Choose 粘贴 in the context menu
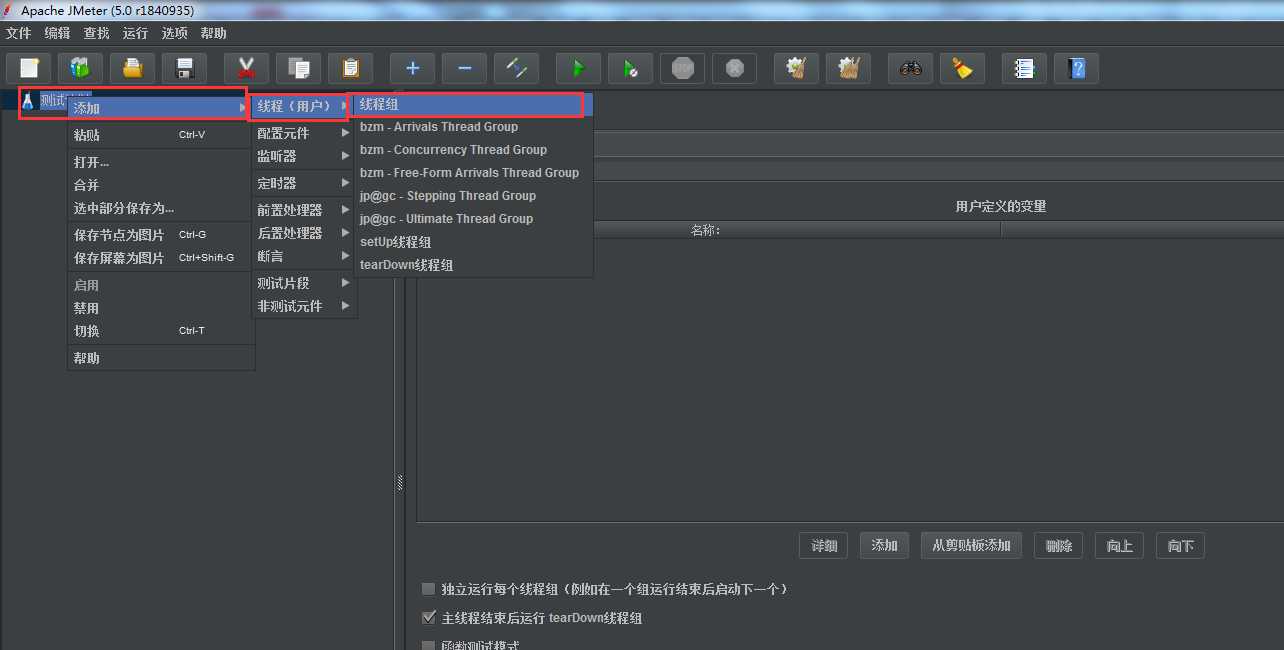The width and height of the screenshot is (1284, 650). [161, 135]
